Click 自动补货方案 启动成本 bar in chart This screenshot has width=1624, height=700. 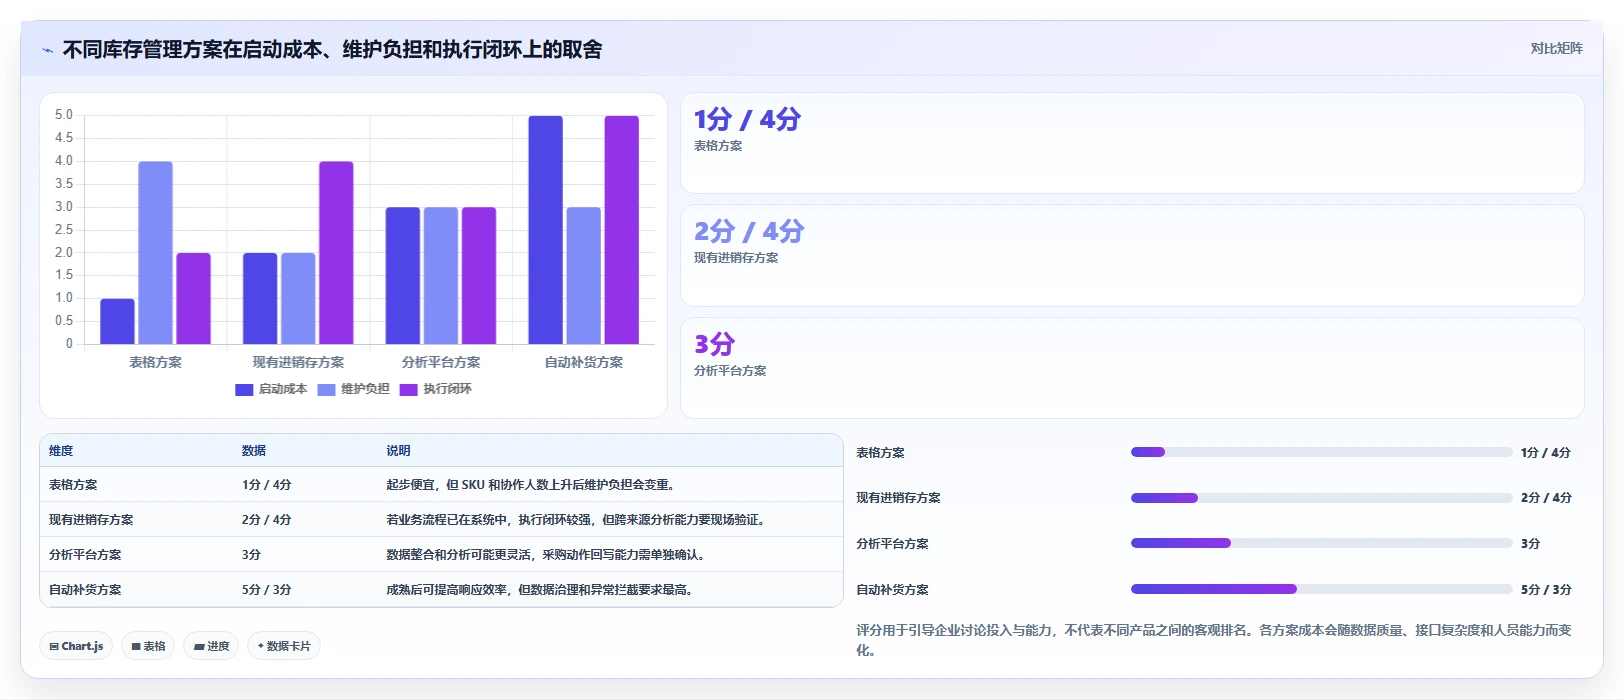coord(545,230)
